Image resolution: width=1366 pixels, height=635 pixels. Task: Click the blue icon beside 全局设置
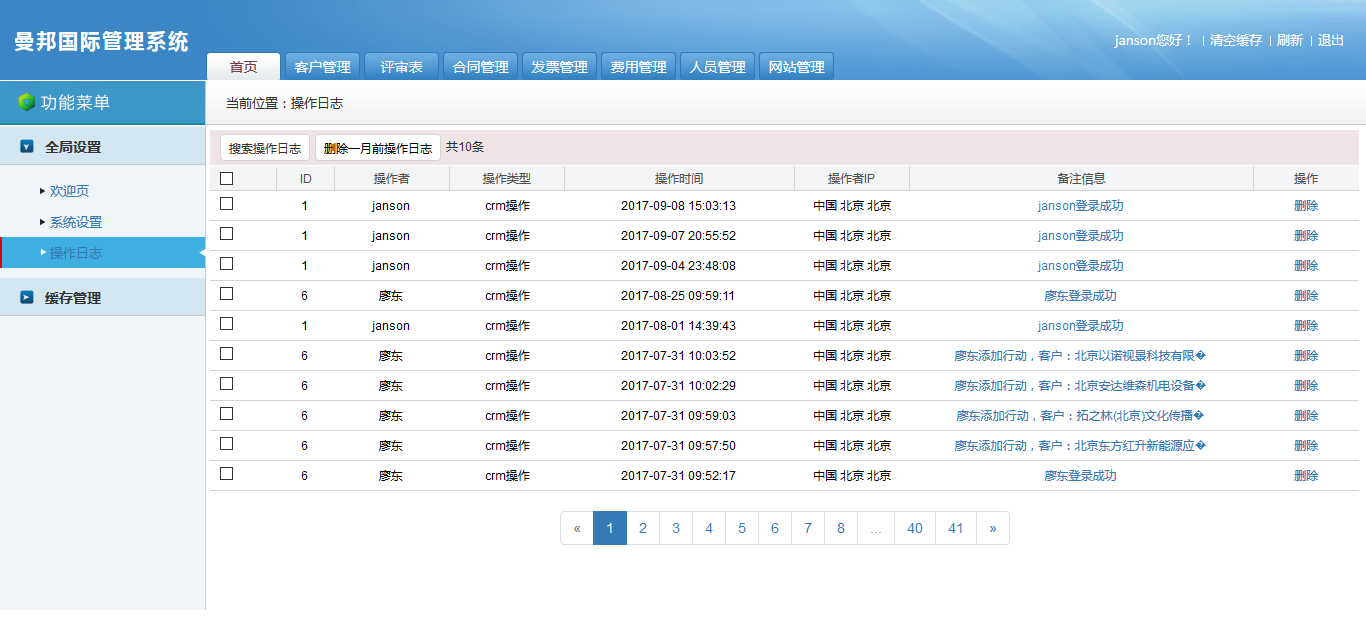[23, 145]
